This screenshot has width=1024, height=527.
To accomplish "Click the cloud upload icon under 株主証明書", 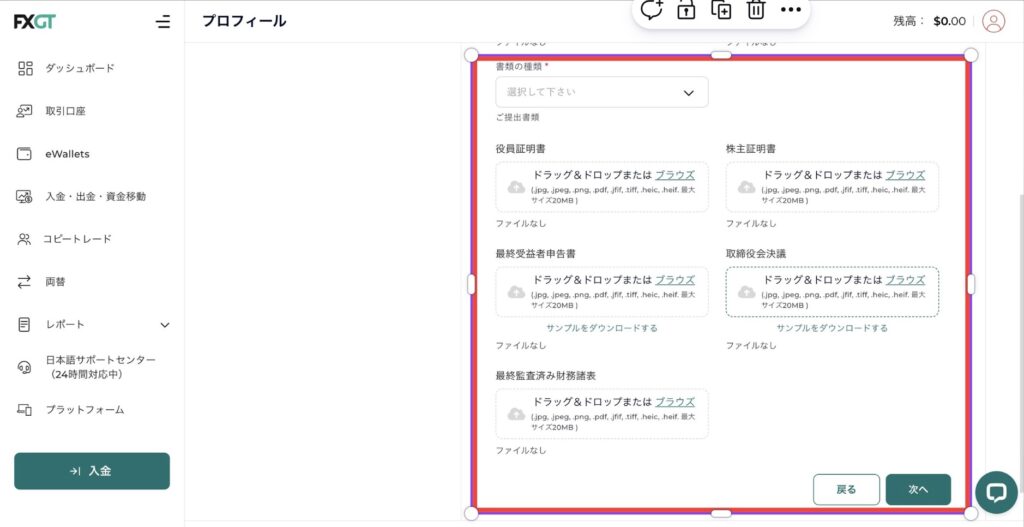I will tap(746, 187).
